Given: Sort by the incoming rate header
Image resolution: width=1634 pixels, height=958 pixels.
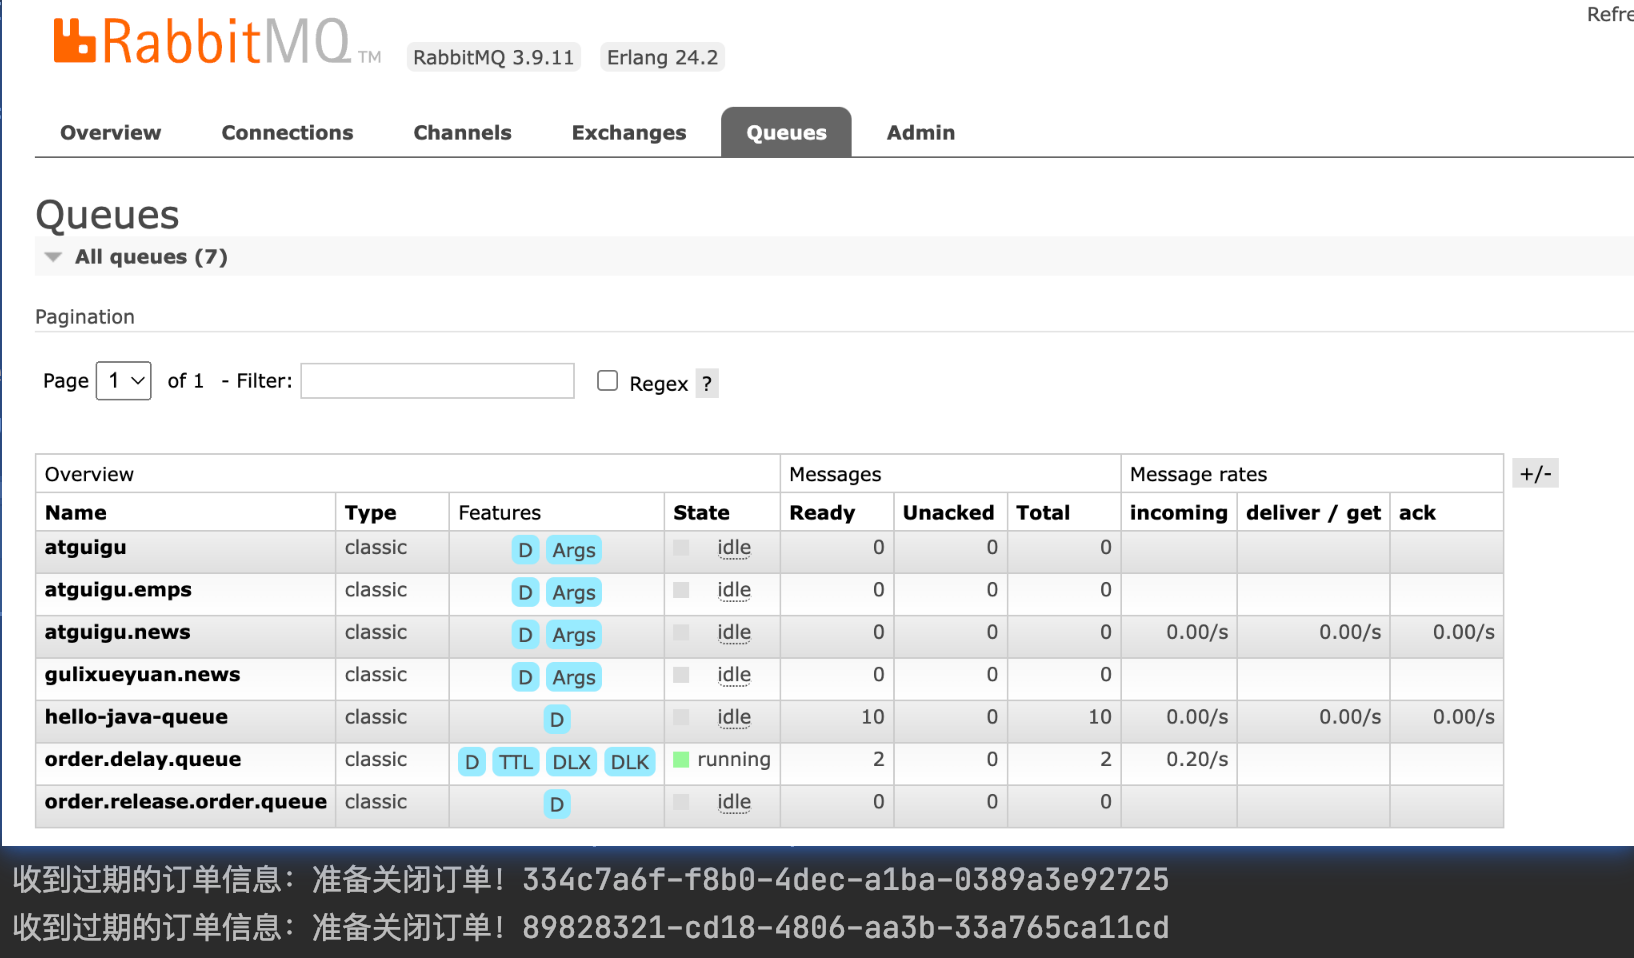Looking at the screenshot, I should point(1178,513).
